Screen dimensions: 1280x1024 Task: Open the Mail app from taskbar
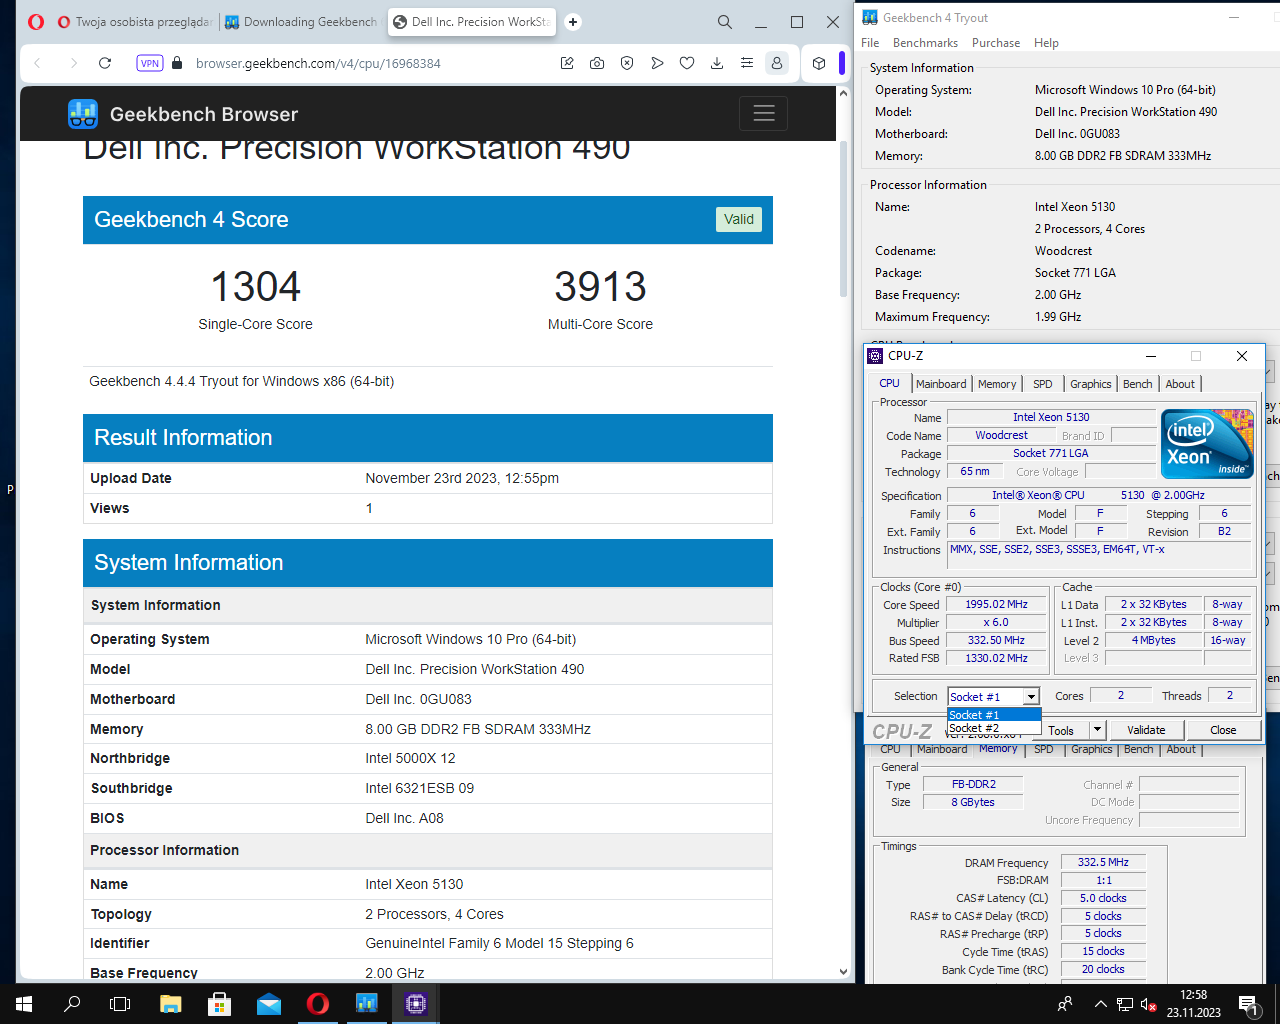pos(269,1004)
